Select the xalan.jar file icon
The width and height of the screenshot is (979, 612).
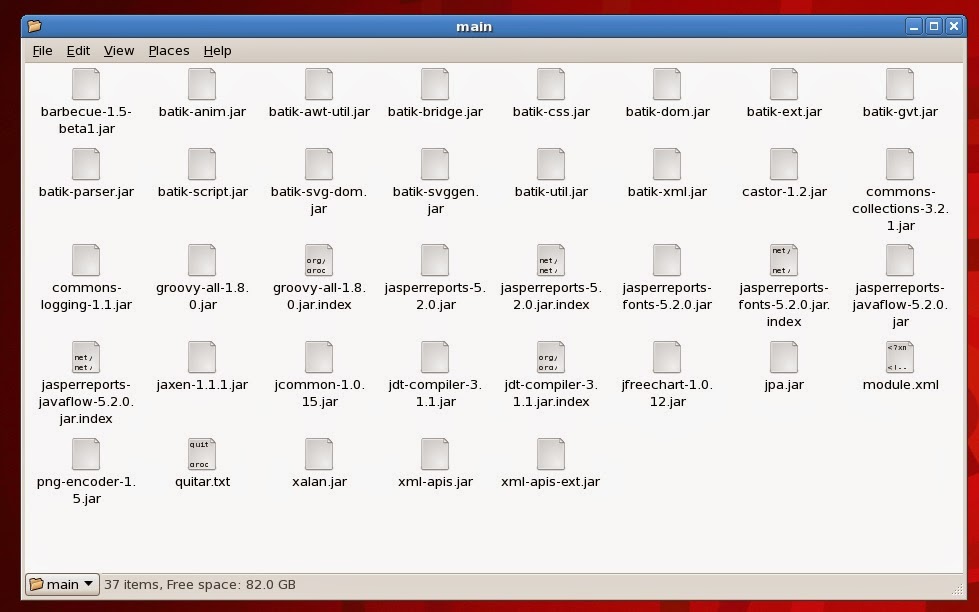click(319, 454)
